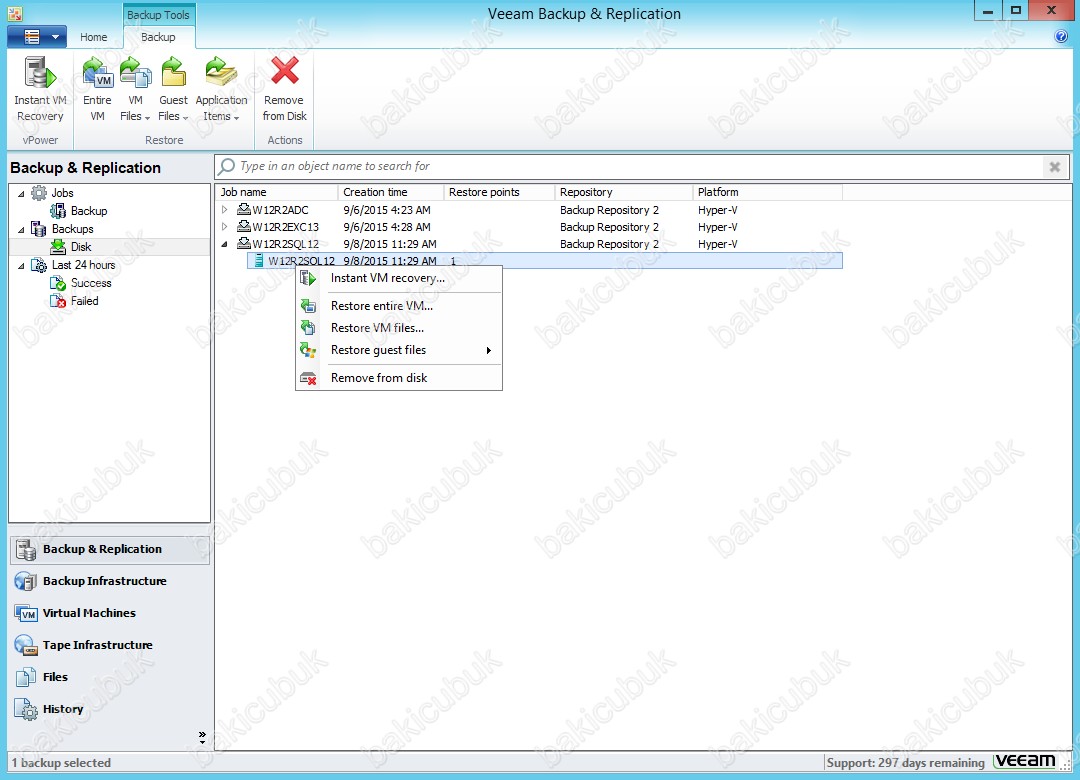Click the application icon in title bar
This screenshot has height=780, width=1080.
15,13
